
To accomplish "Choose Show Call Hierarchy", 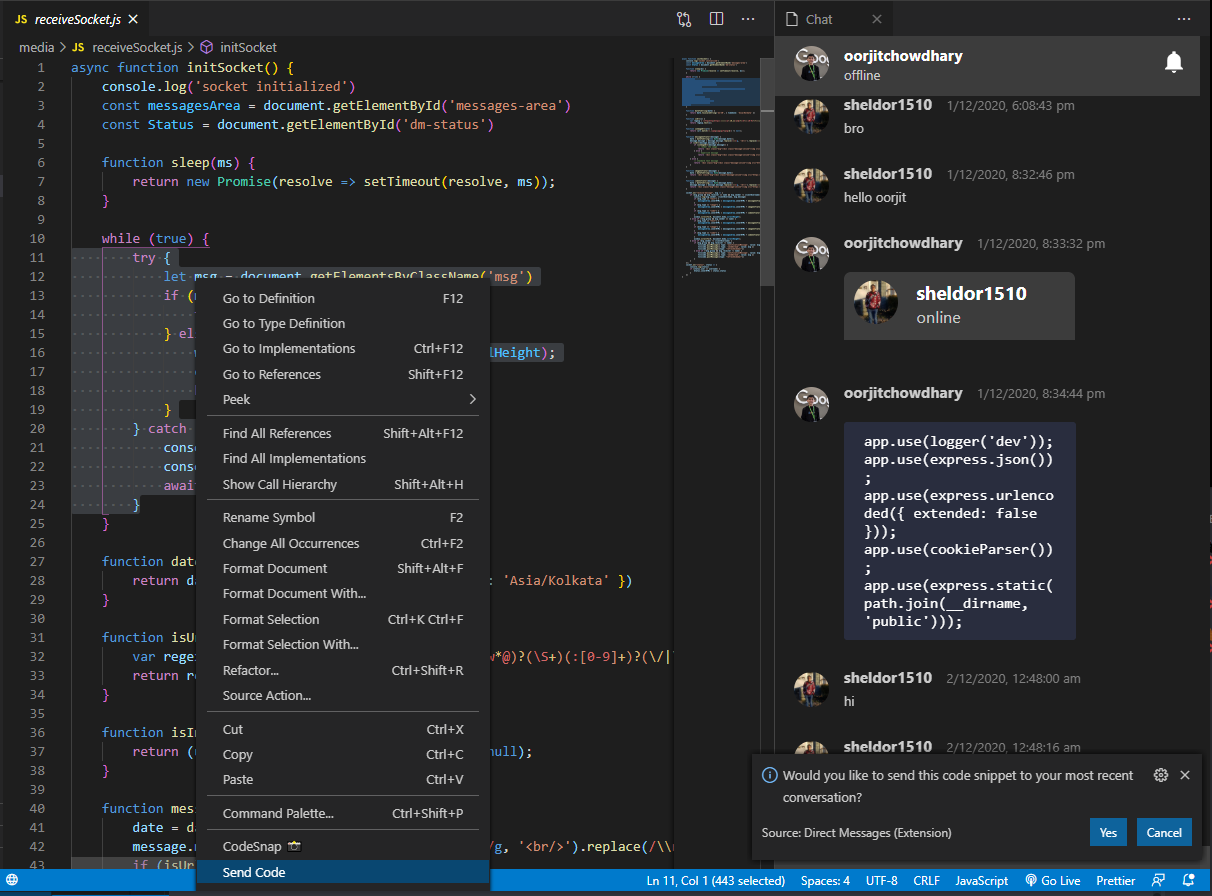I will pyautogui.click(x=342, y=484).
